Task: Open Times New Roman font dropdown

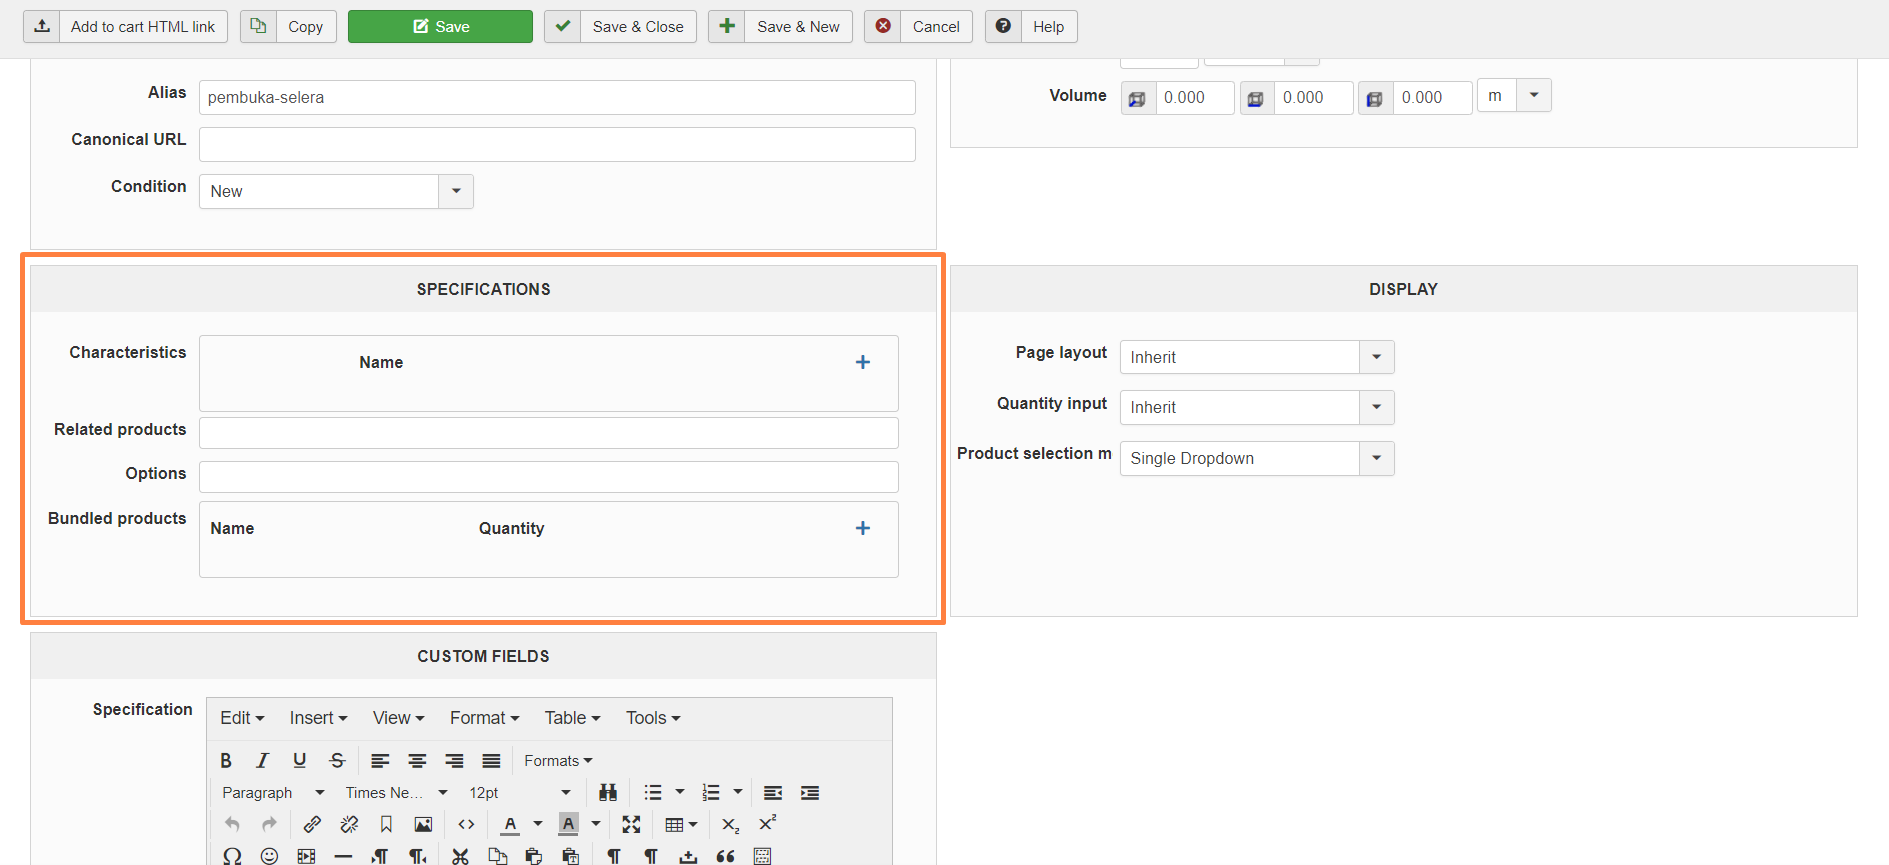Action: click(x=396, y=793)
